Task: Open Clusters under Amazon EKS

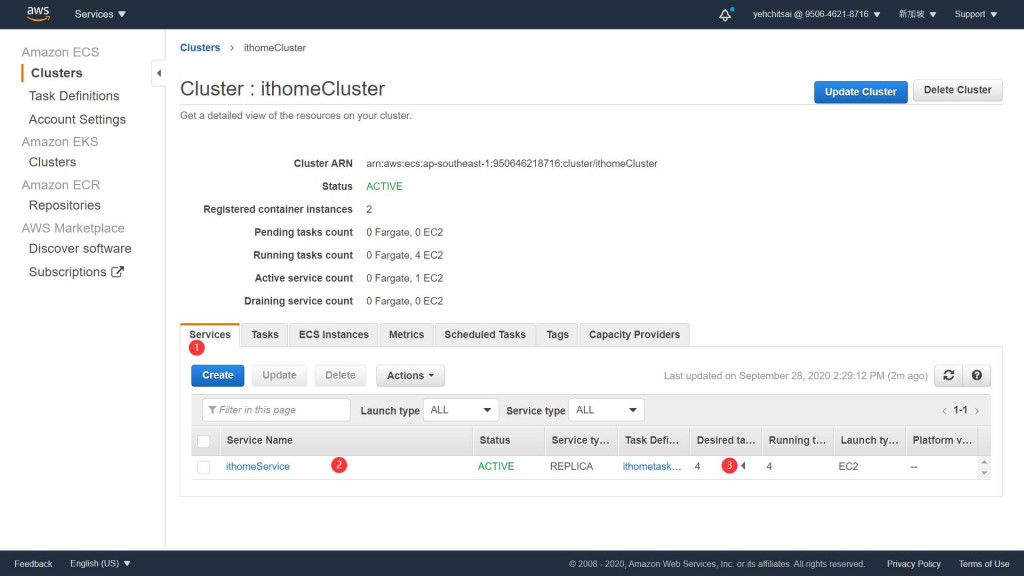Action: click(52, 162)
